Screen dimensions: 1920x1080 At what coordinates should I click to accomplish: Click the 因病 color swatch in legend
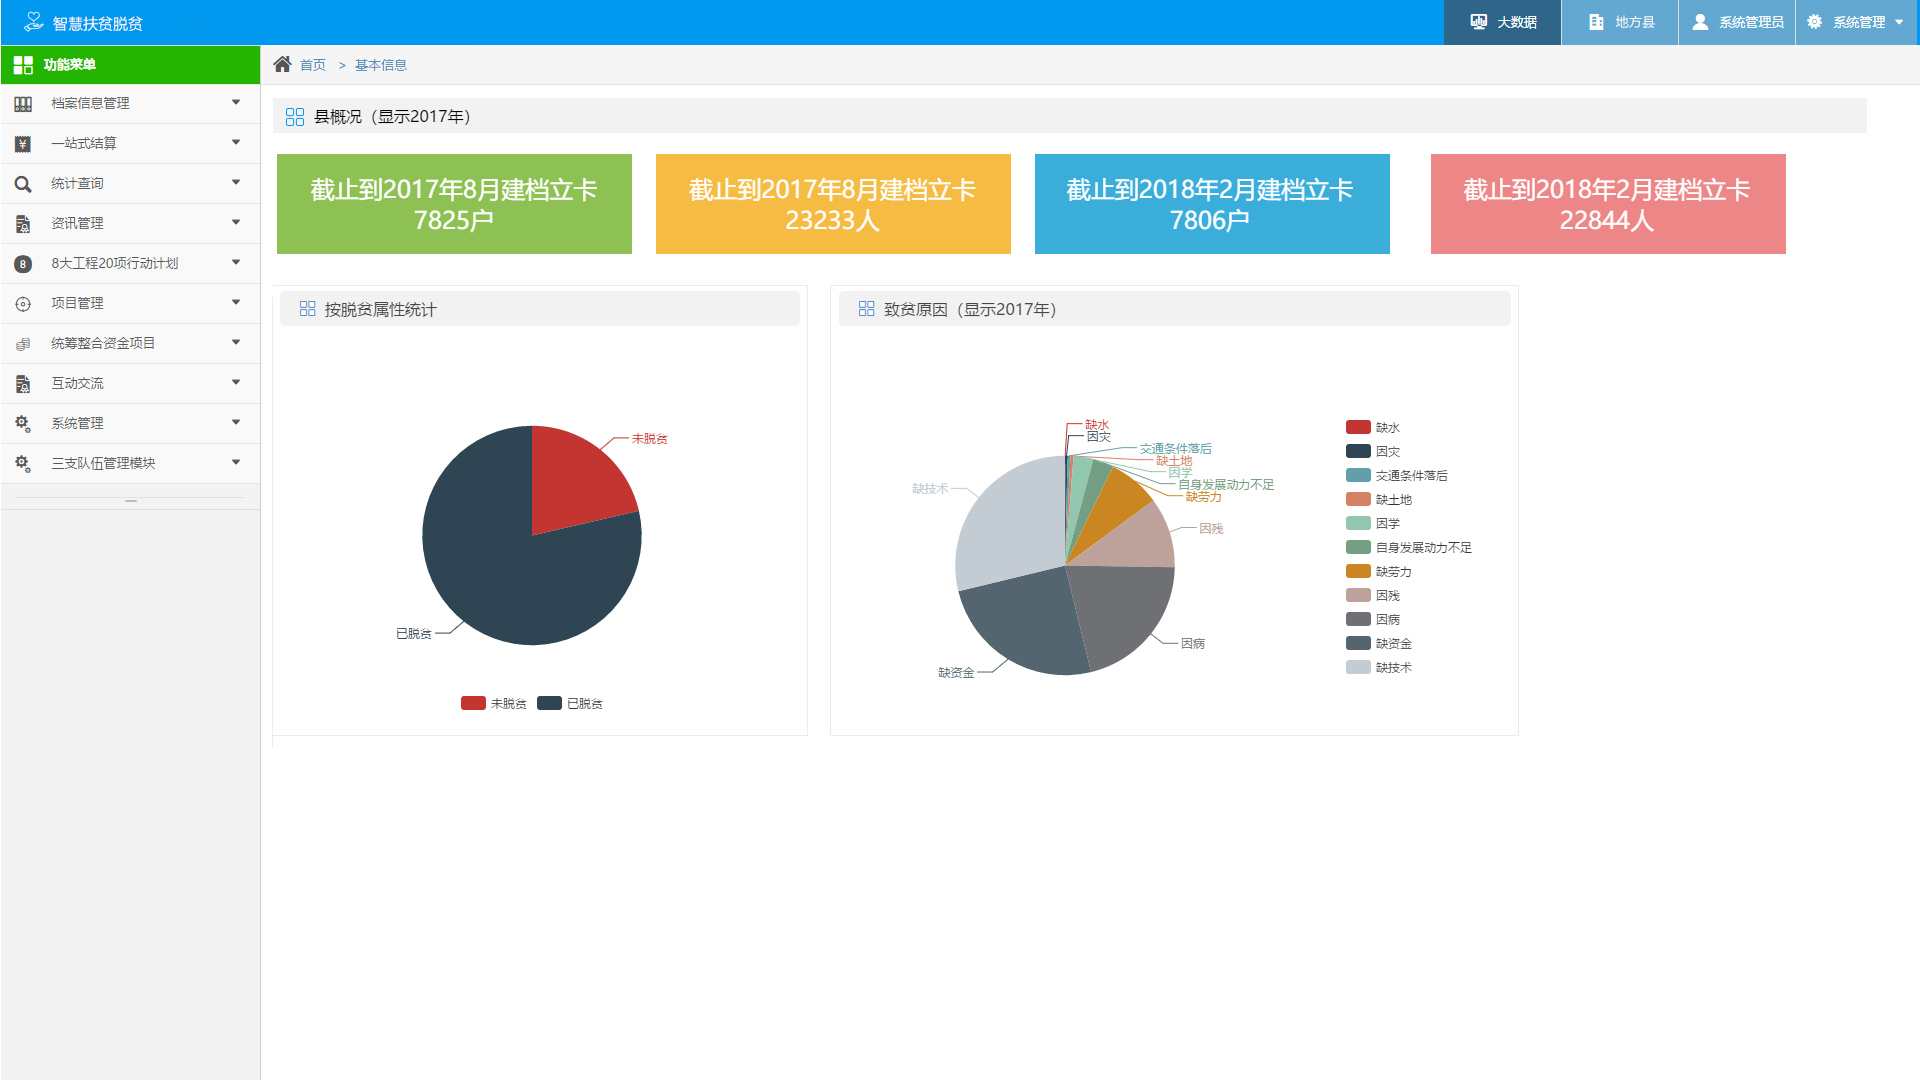(1358, 620)
